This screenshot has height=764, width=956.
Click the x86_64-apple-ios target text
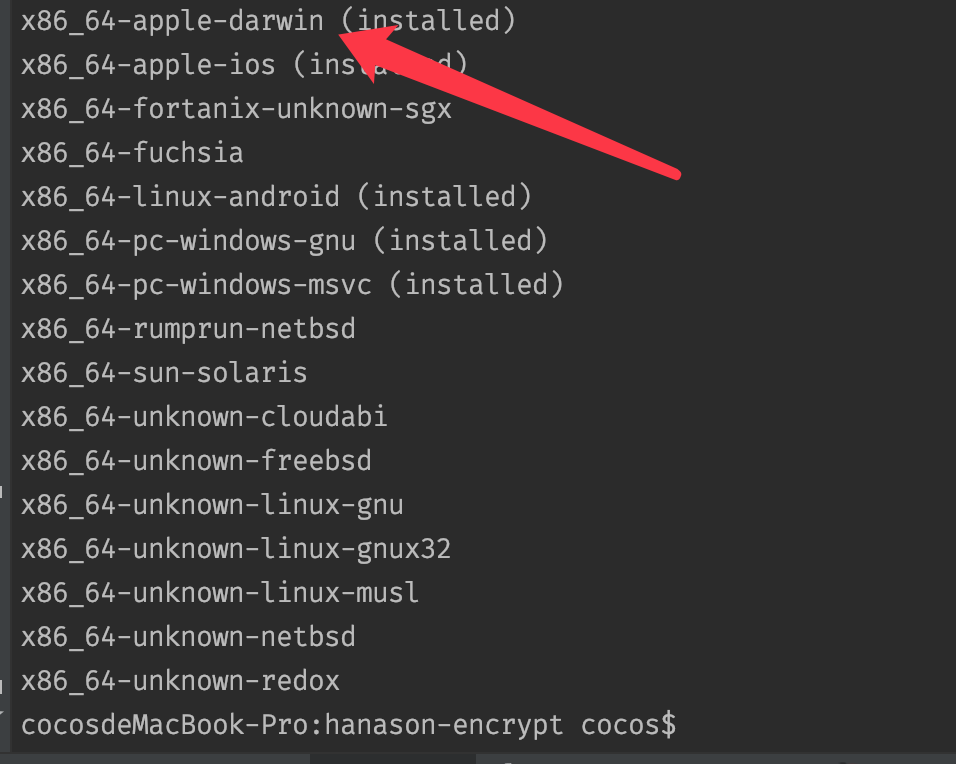click(x=148, y=64)
